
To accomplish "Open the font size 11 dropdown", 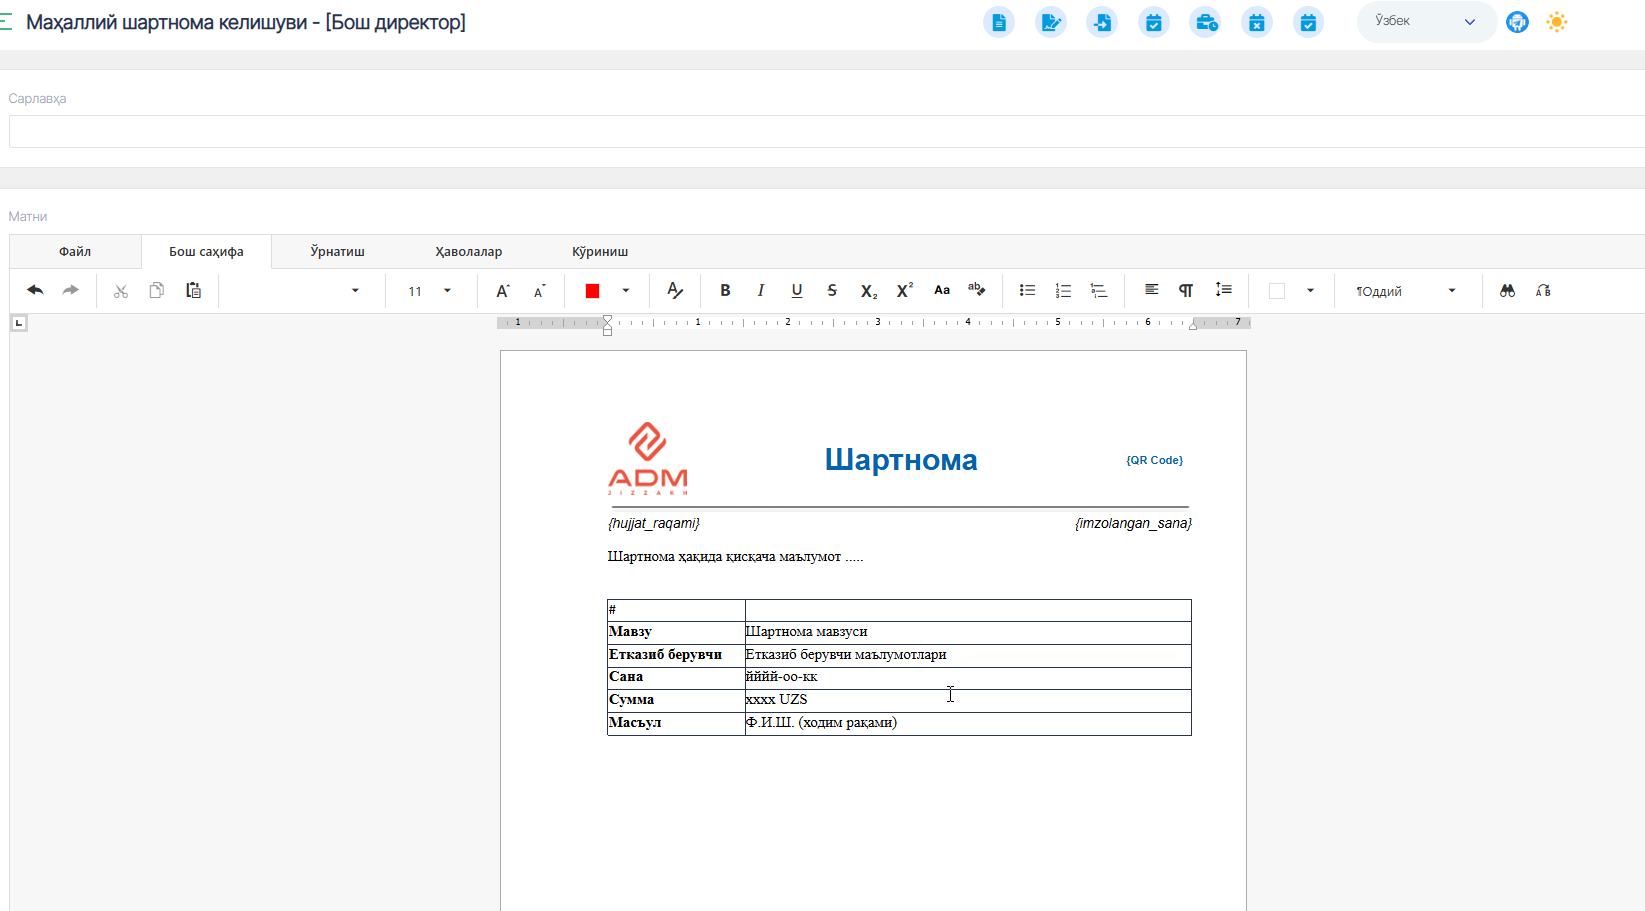I will tap(447, 291).
